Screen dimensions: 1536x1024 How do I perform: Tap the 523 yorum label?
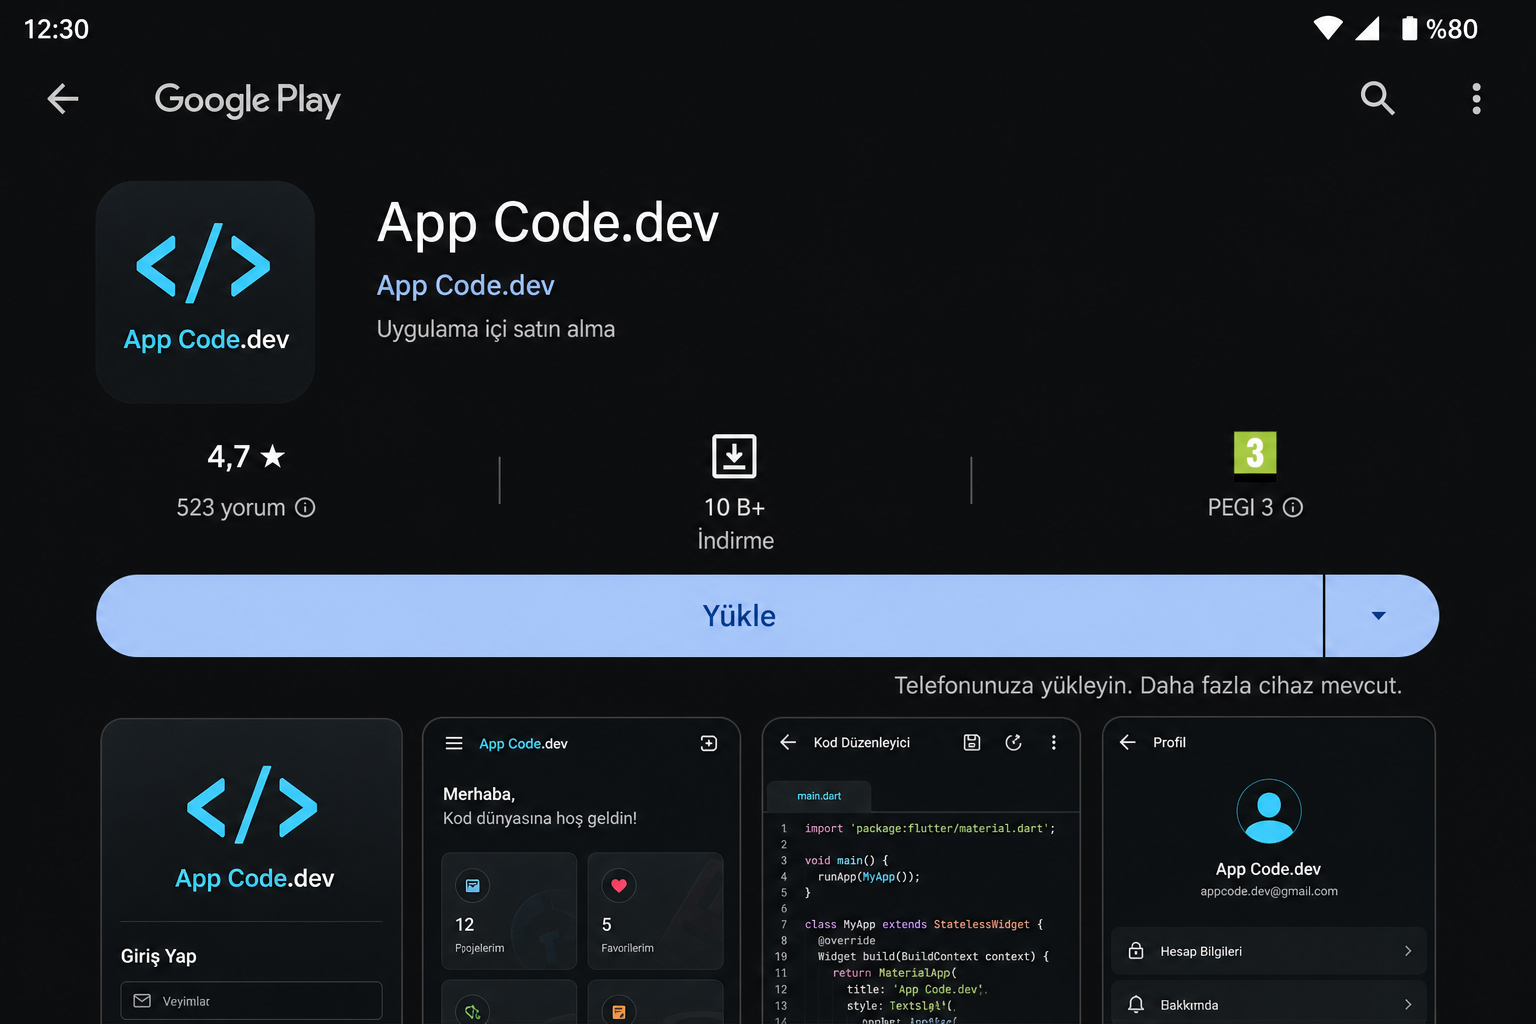pos(231,508)
